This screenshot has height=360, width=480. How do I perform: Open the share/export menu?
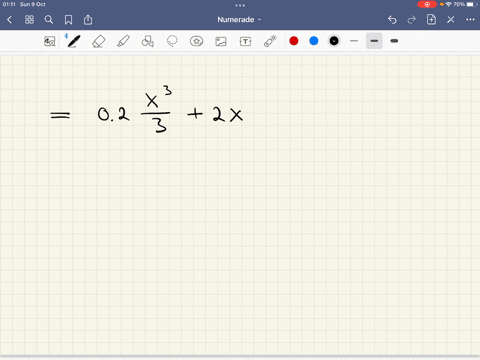[x=88, y=20]
